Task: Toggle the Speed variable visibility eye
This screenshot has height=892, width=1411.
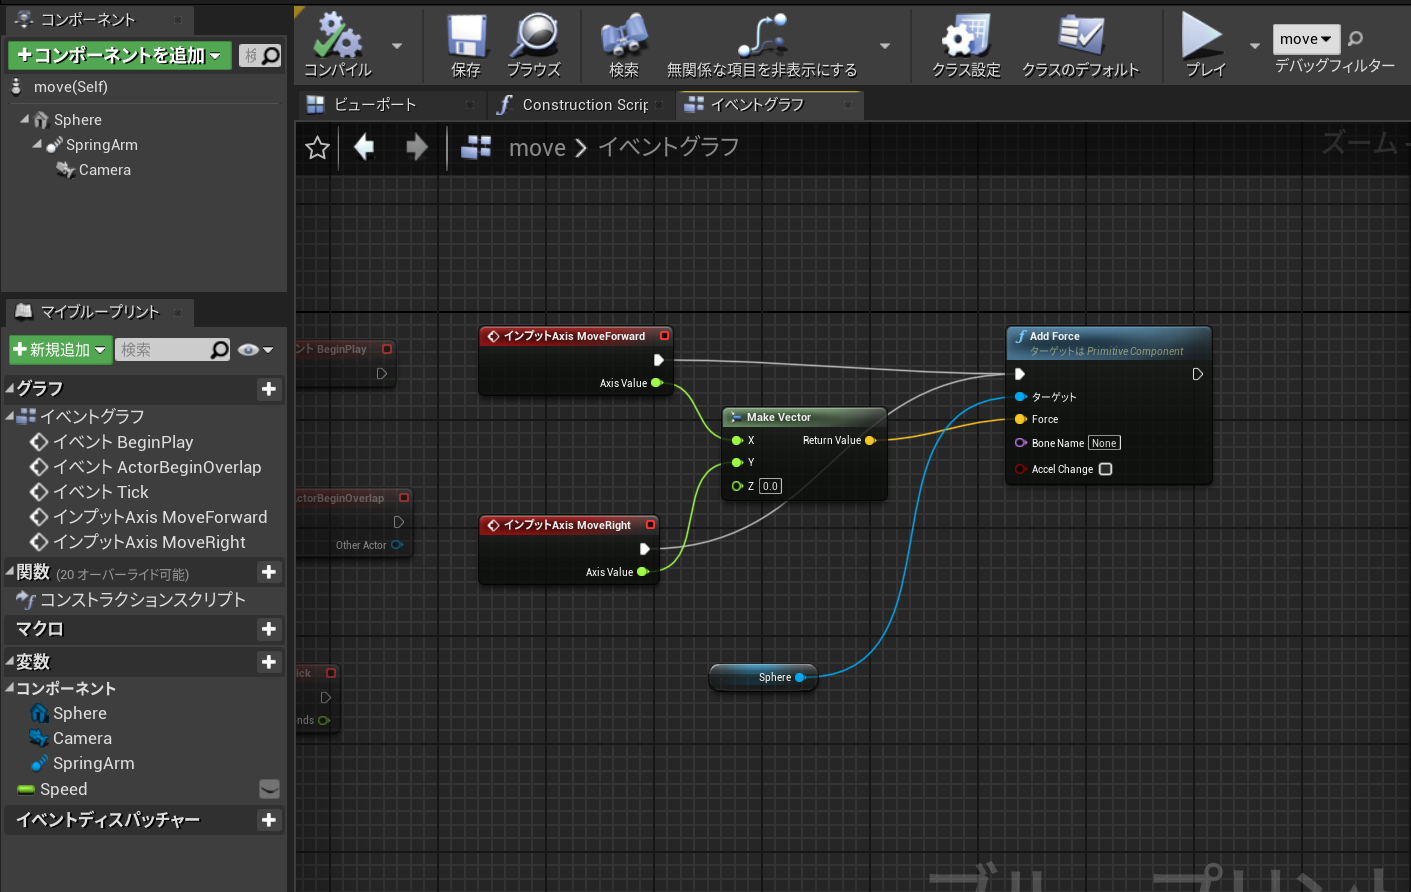Action: click(269, 789)
